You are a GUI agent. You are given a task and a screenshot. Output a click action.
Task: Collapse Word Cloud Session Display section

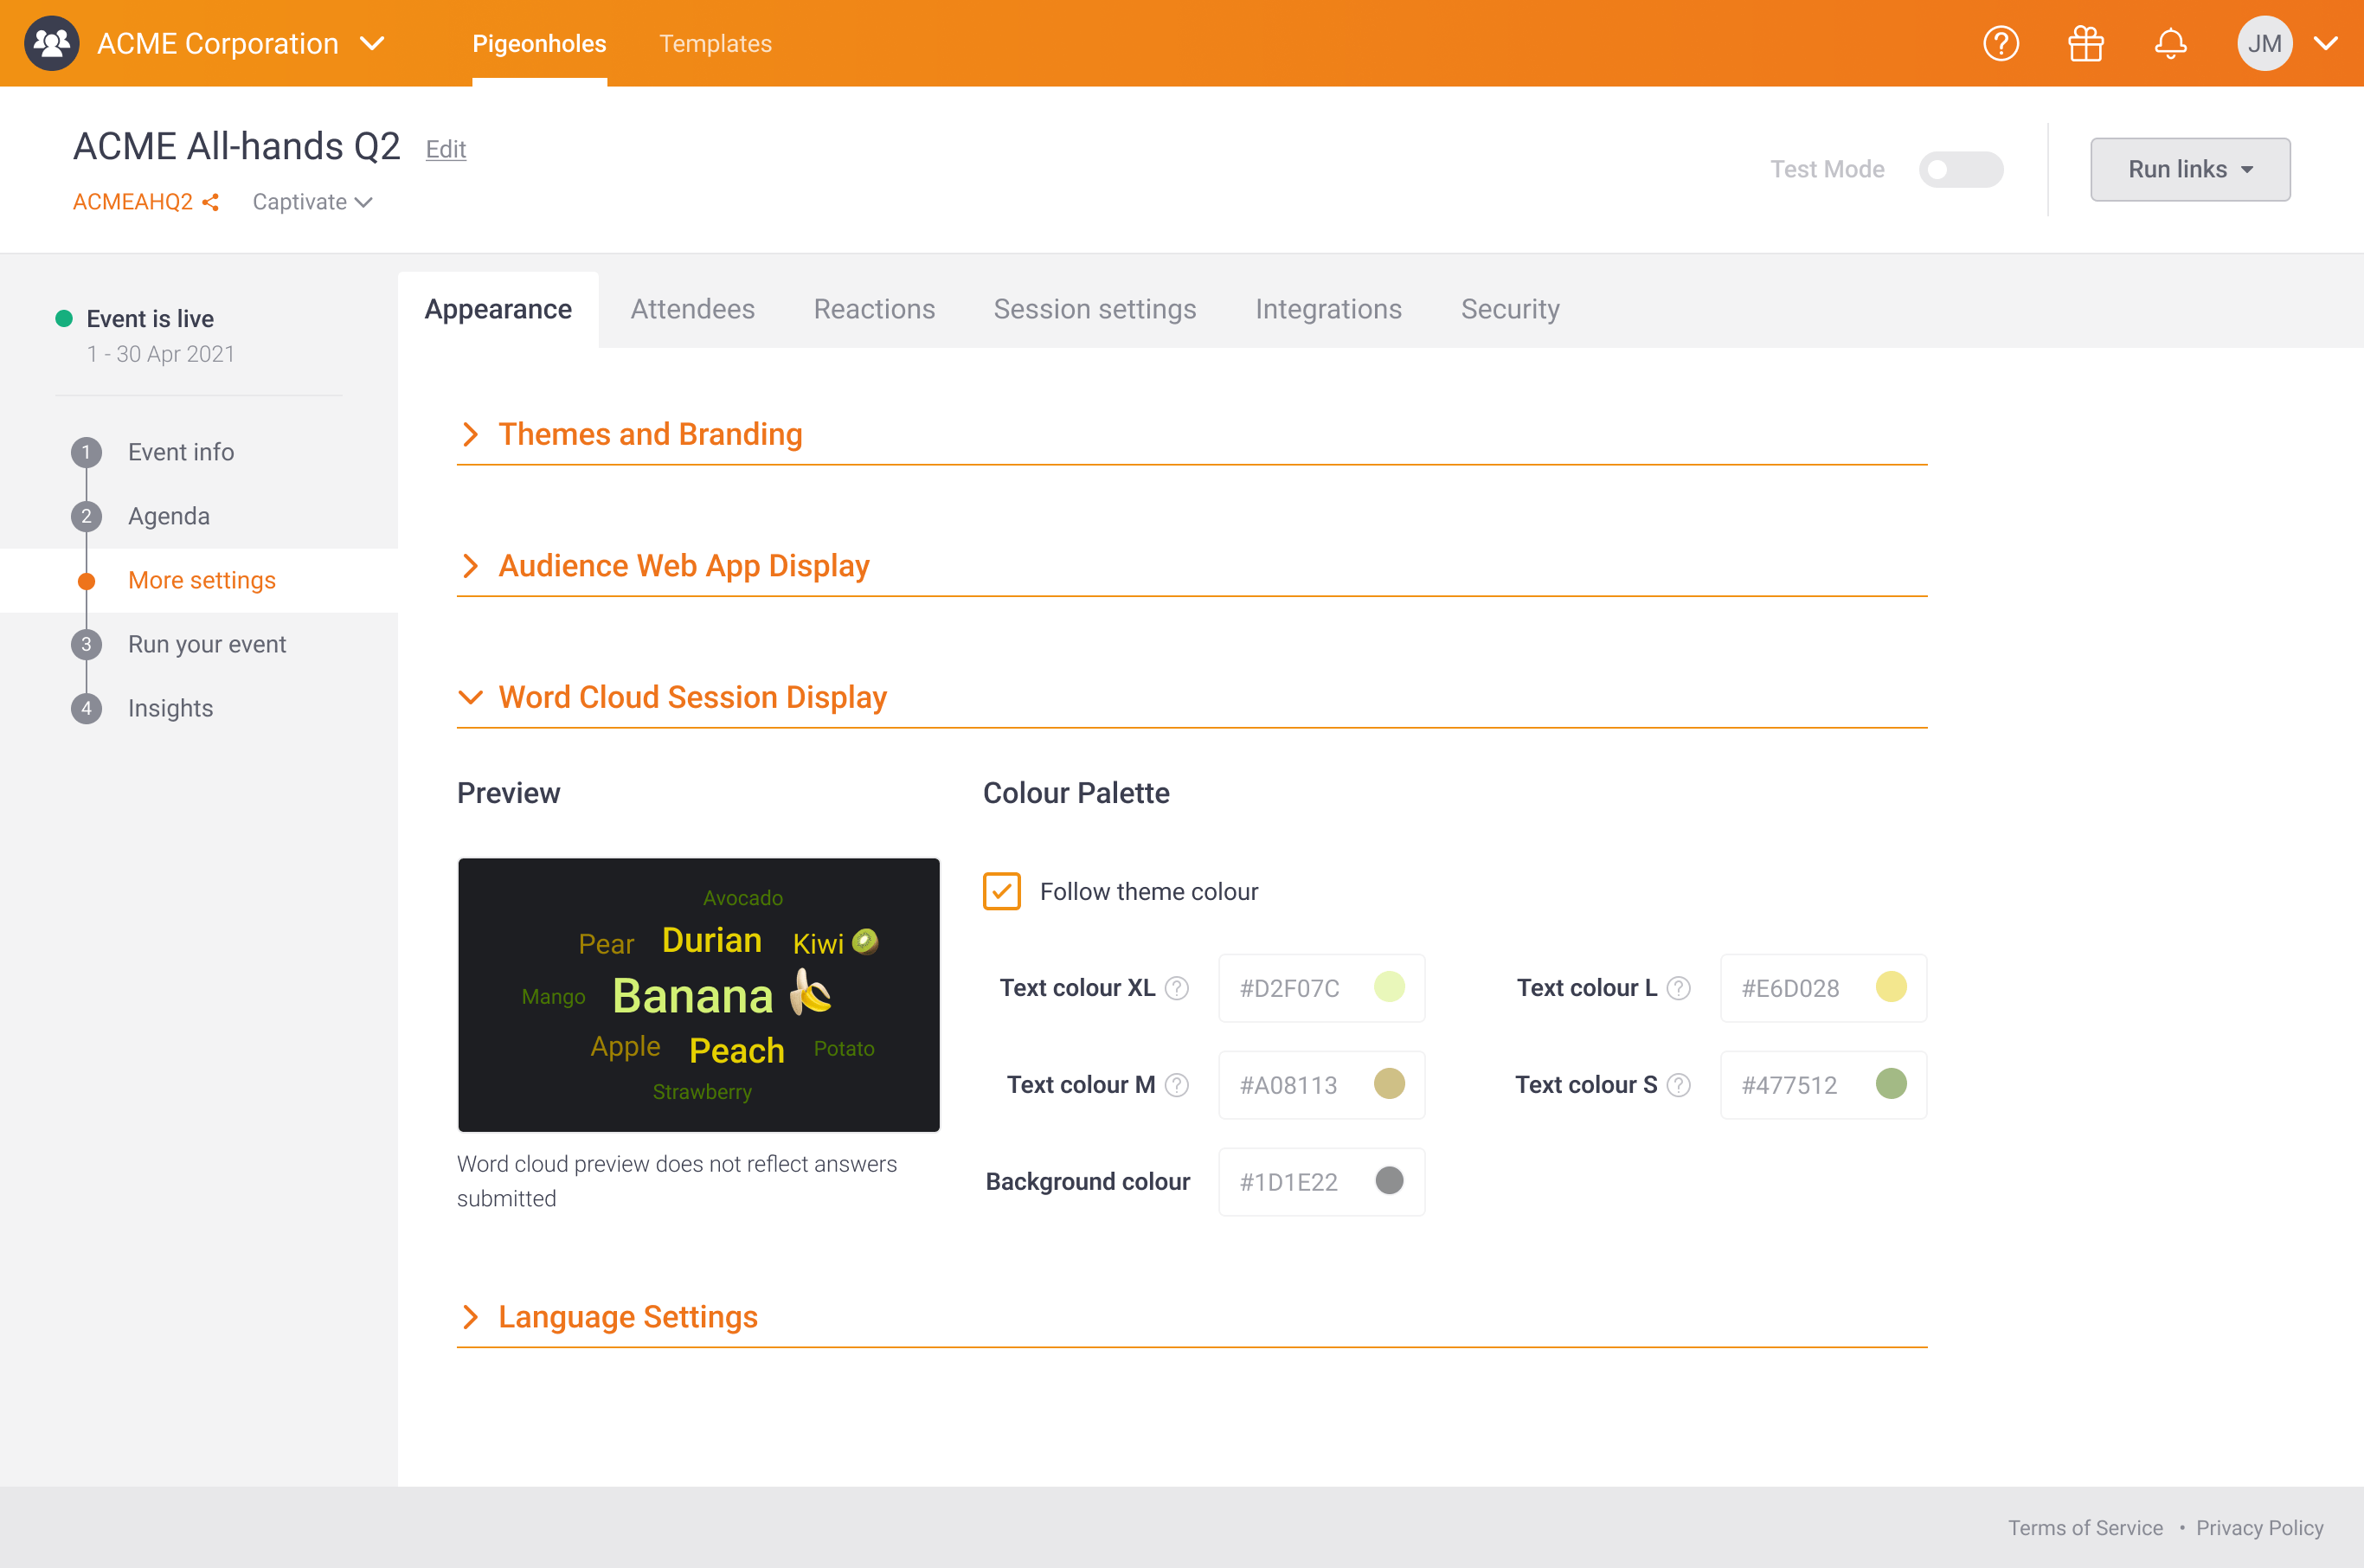tap(692, 697)
